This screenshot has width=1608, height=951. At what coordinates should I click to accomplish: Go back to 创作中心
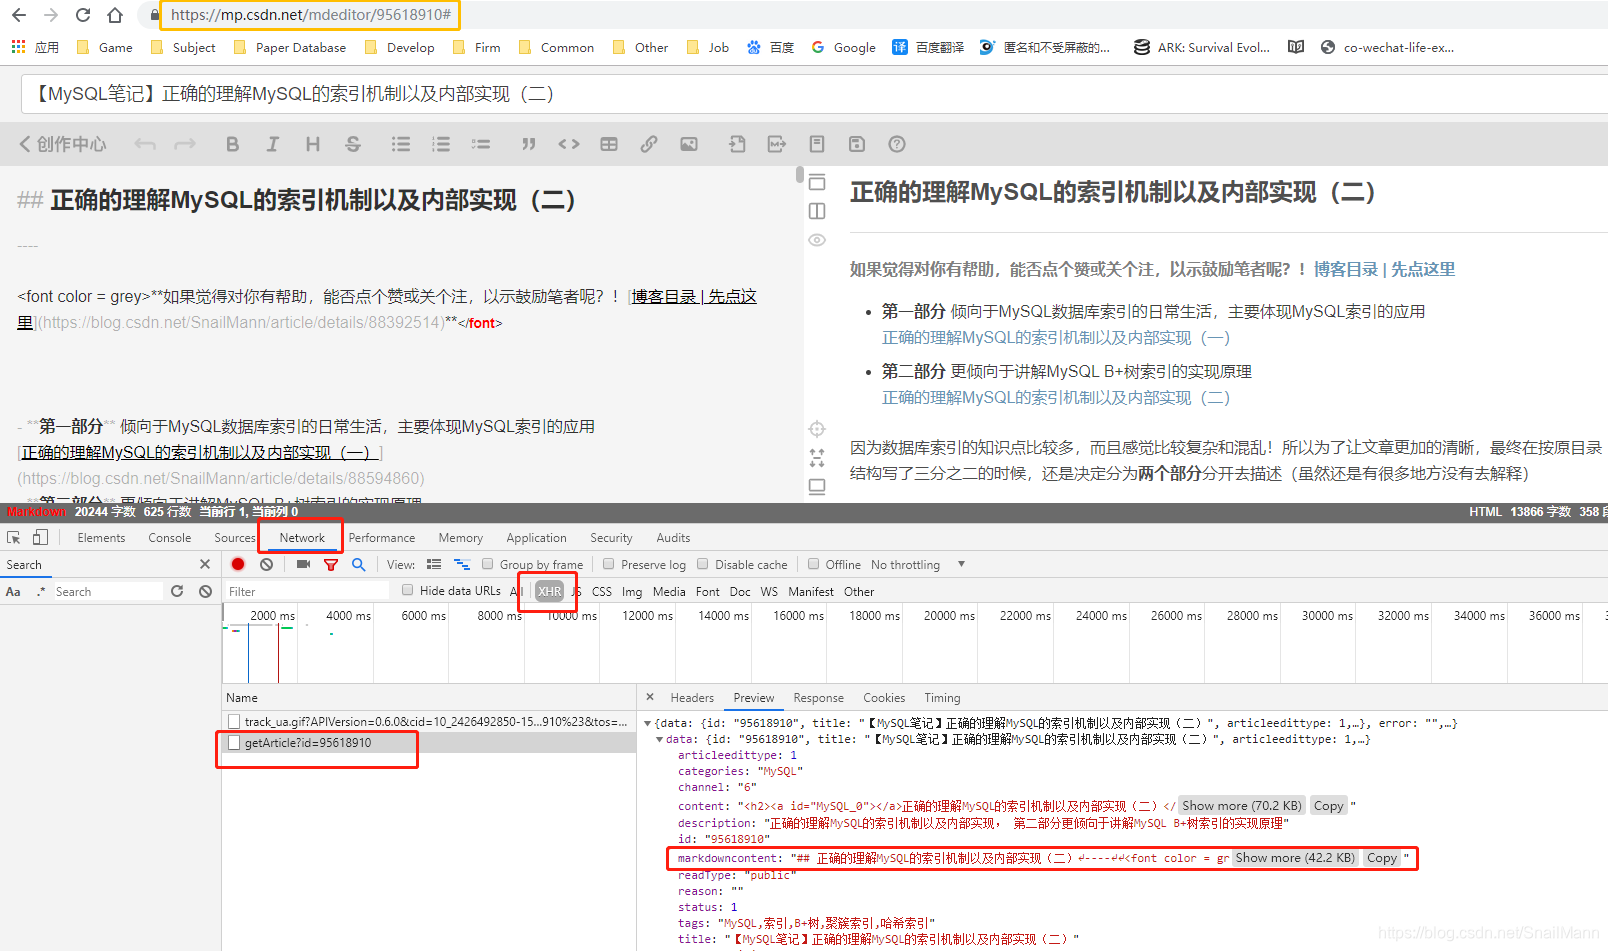[x=63, y=144]
